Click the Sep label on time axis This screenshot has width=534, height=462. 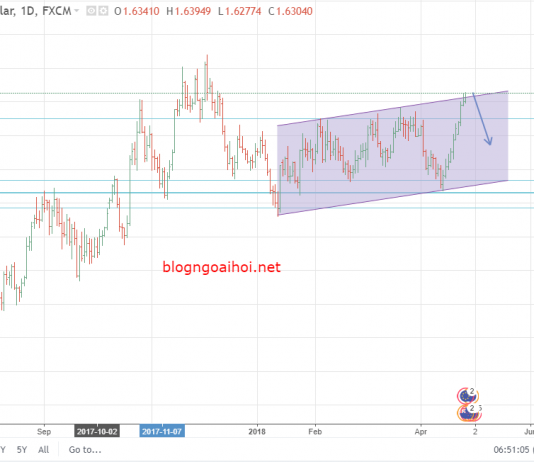pos(44,432)
